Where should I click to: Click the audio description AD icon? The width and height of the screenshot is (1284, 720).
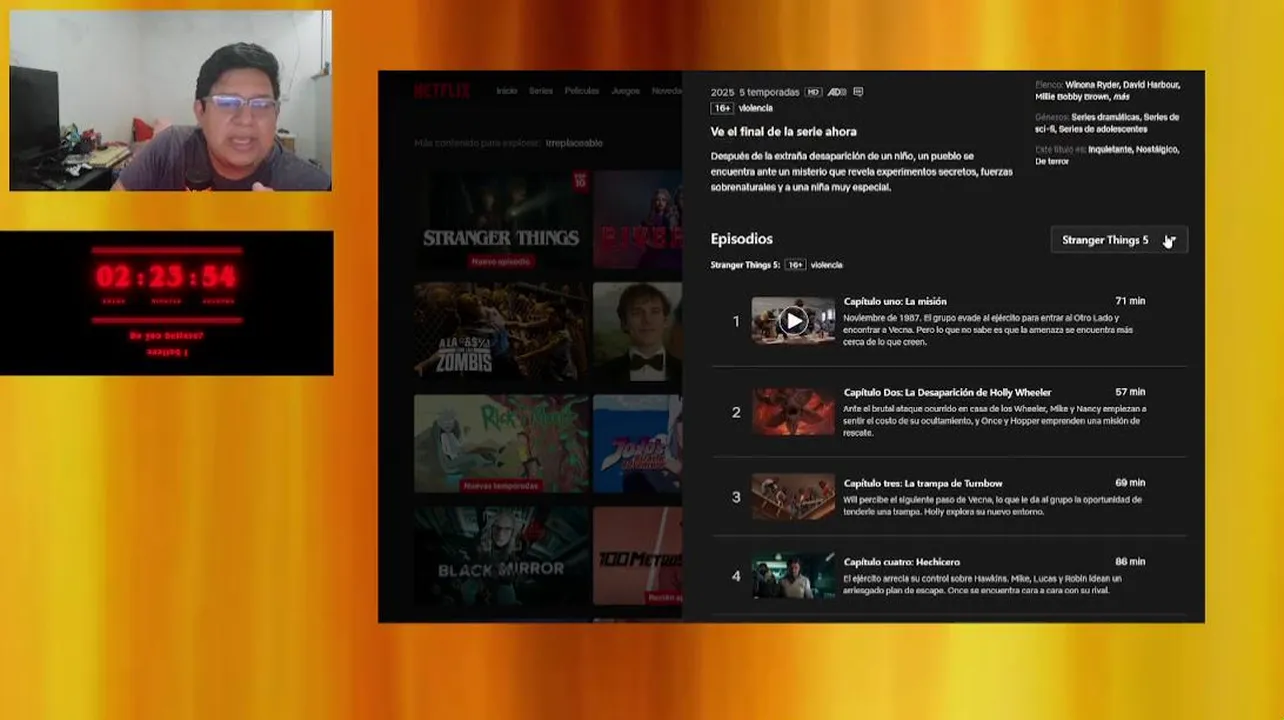click(836, 92)
